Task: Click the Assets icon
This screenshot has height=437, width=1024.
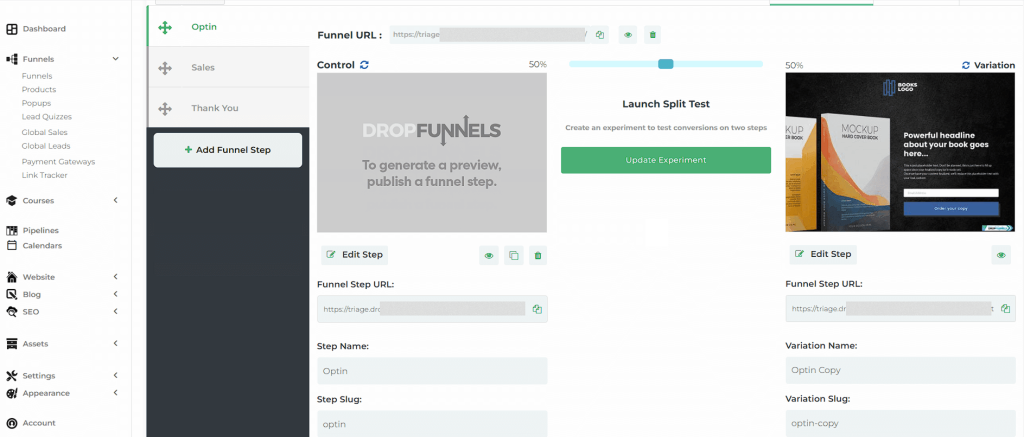Action: pos(12,344)
